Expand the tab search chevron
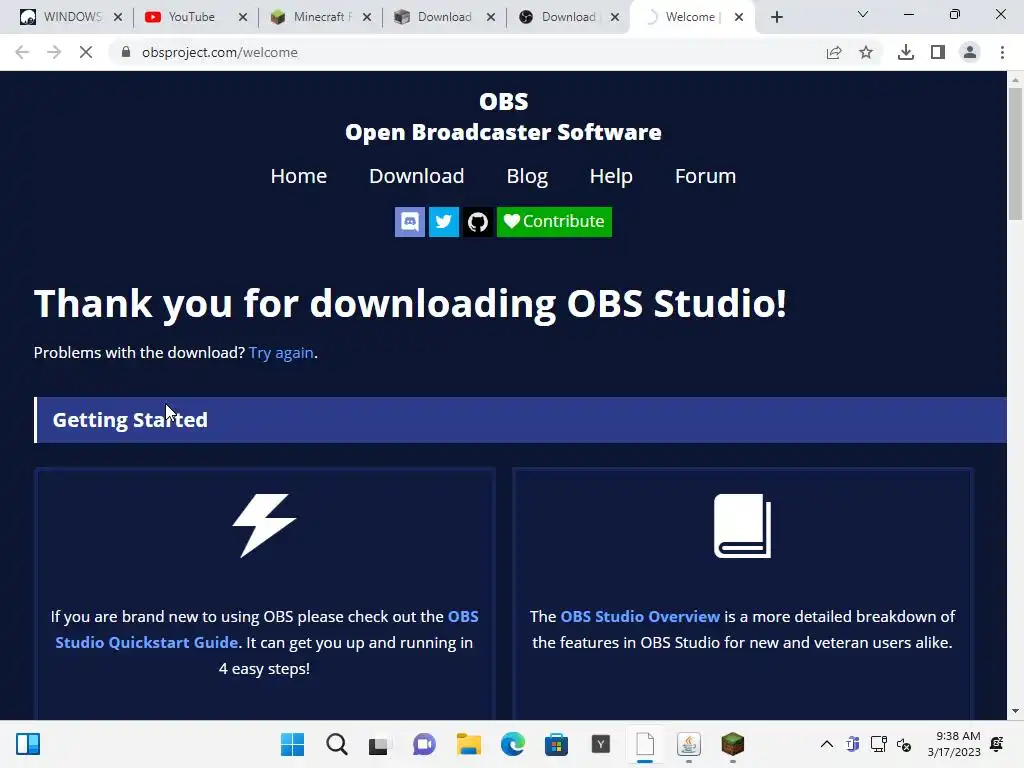 (x=863, y=14)
